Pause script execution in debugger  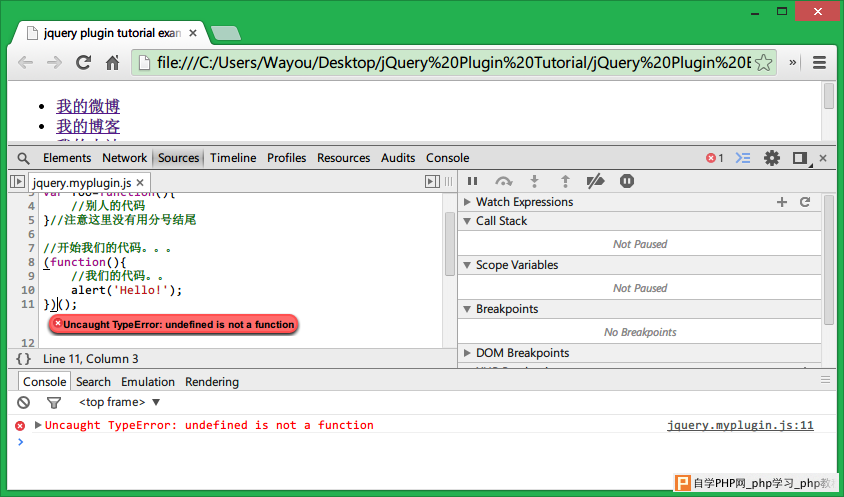pos(473,181)
